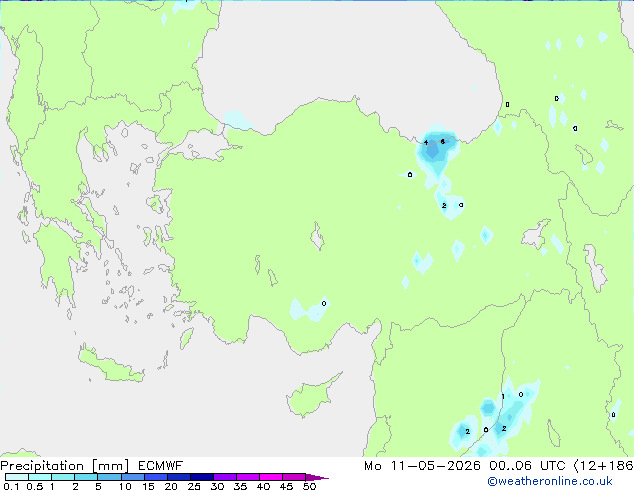Click the '00..06 UTC' time range text
This screenshot has height=490, width=634.
527,466
